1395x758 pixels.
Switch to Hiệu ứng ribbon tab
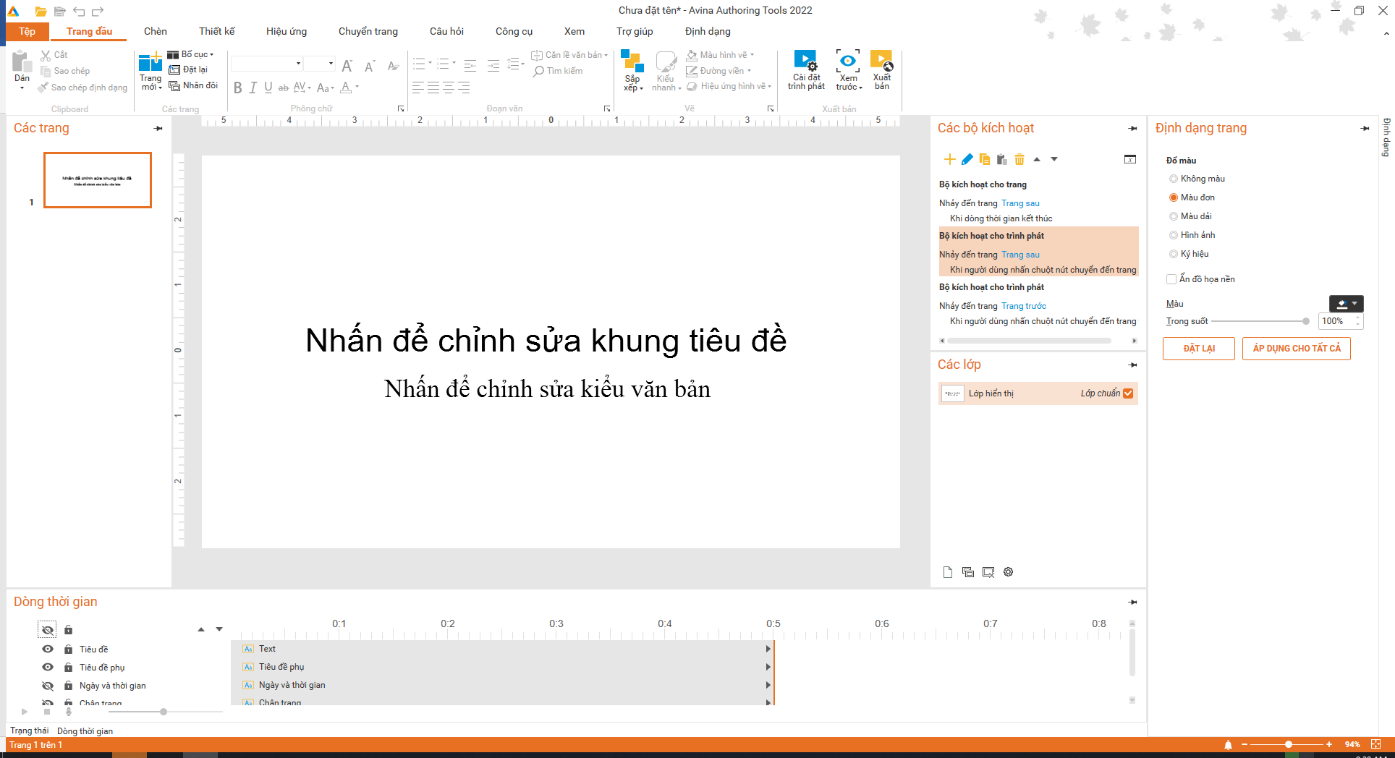[x=287, y=31]
